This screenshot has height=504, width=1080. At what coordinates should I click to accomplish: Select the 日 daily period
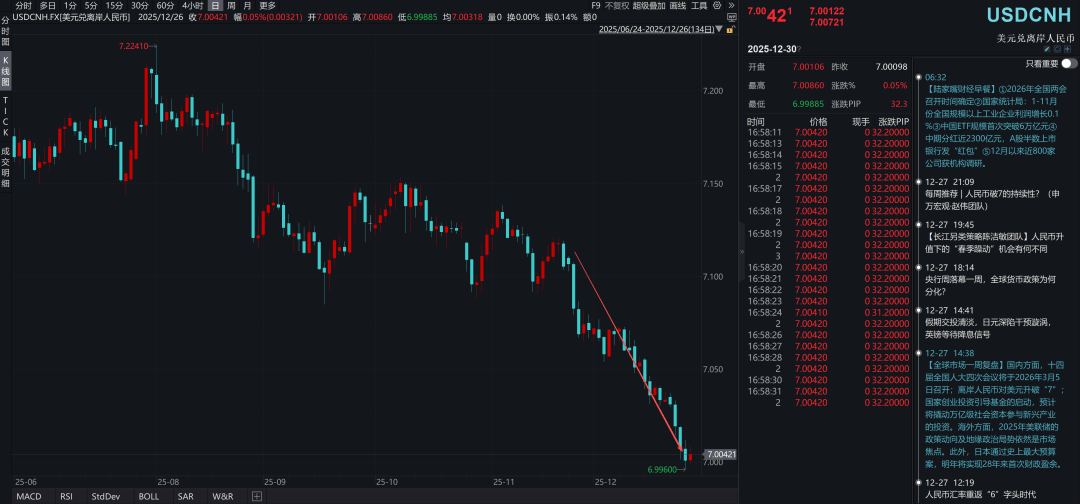(215, 6)
